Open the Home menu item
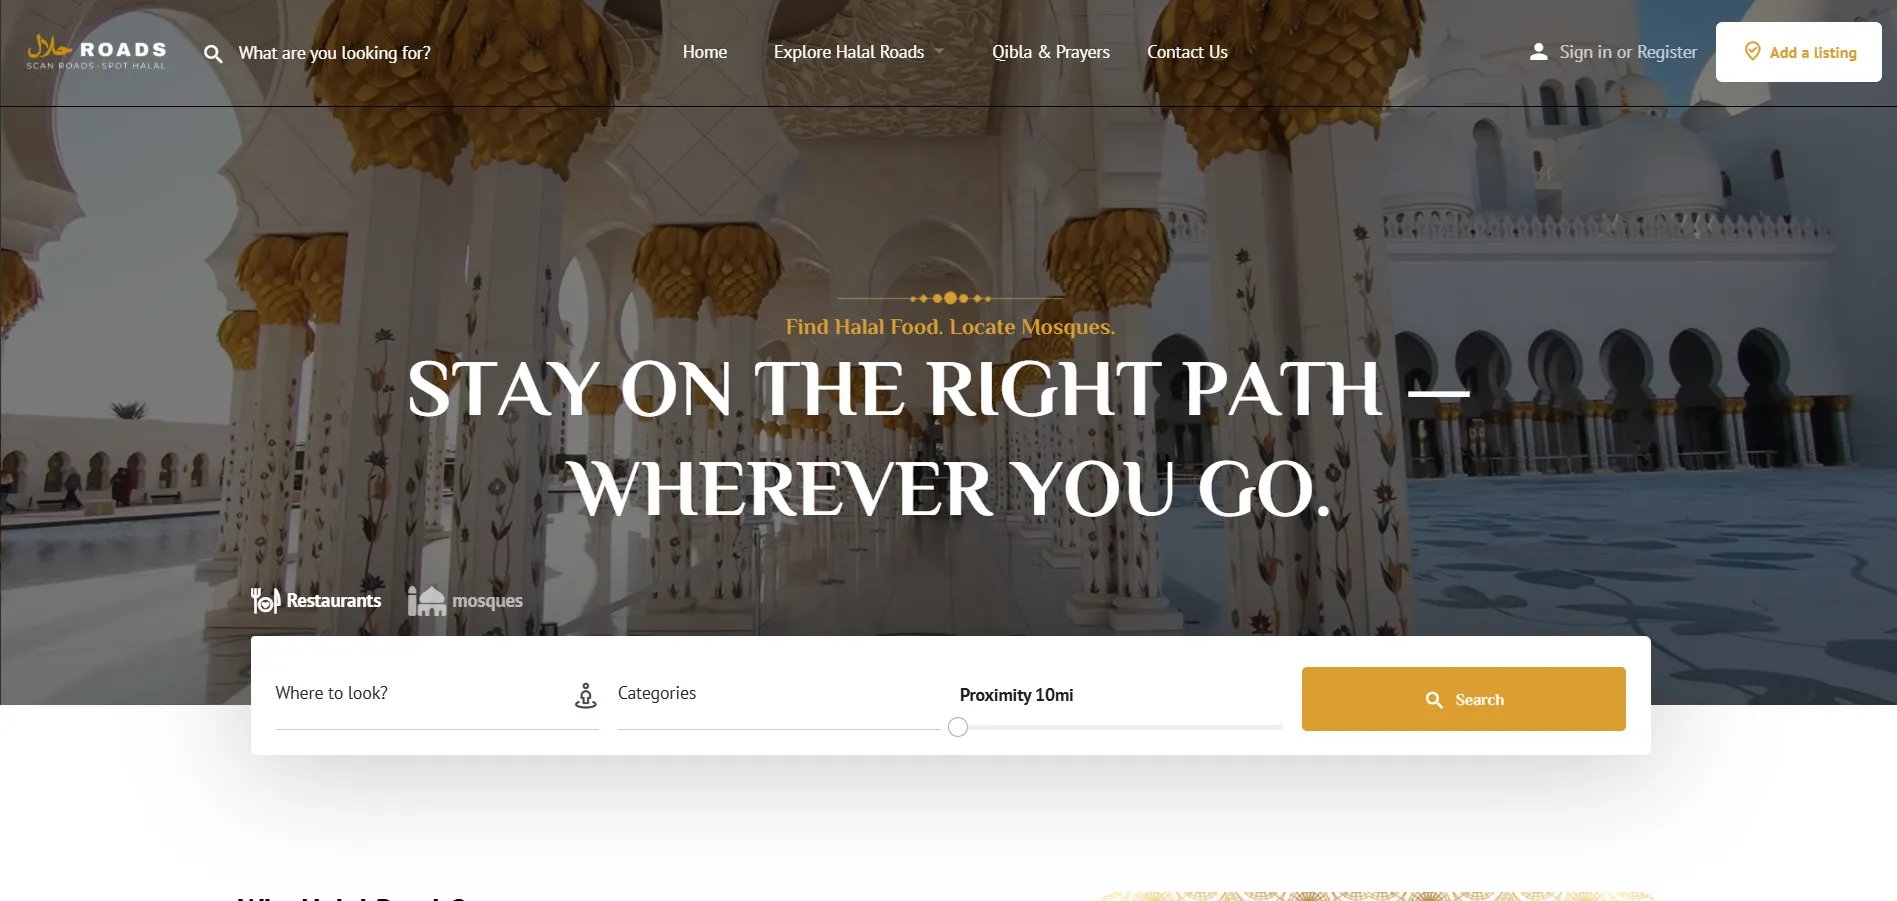 705,52
